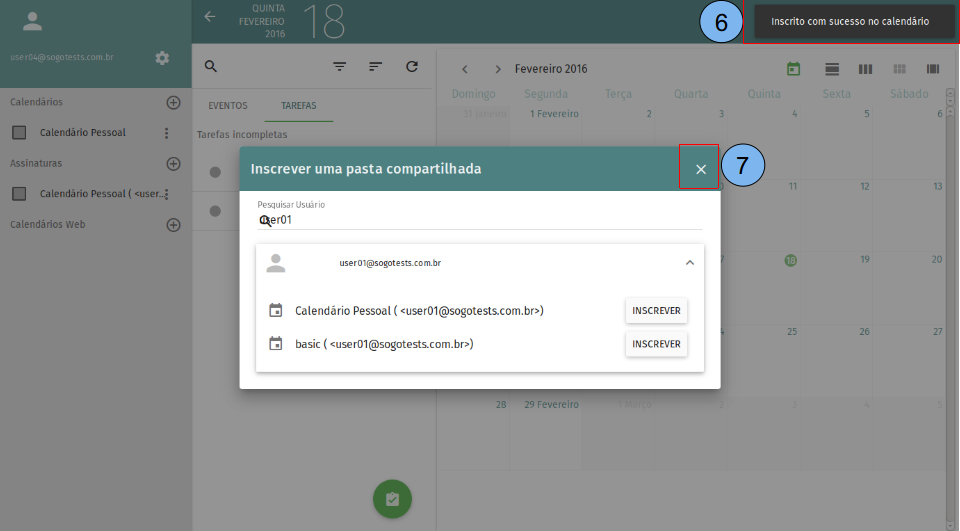Screen dimensions: 960x531
Task: Click the search magnifier icon
Action: coord(210,67)
